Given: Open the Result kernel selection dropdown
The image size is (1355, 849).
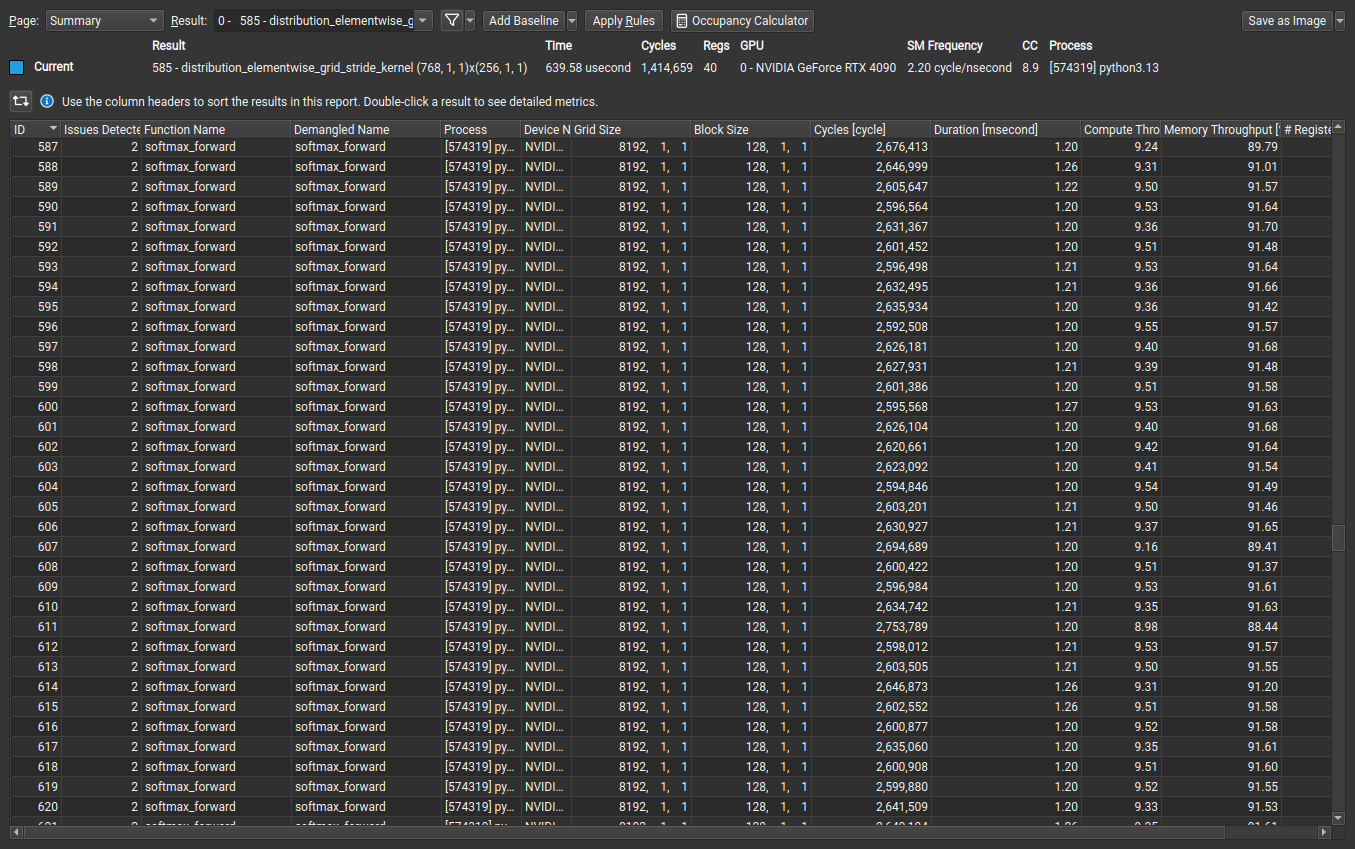Looking at the screenshot, I should [324, 20].
